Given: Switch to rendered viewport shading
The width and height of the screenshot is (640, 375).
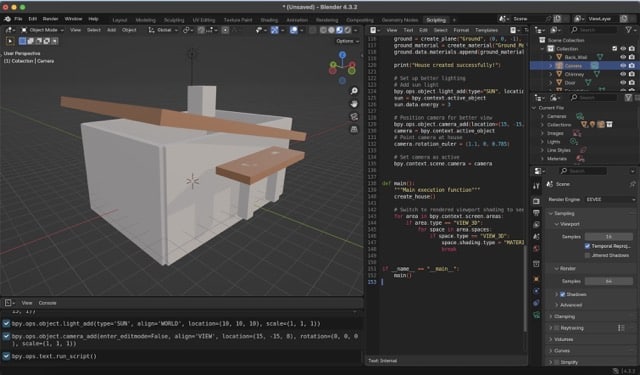Looking at the screenshot, I should click(x=348, y=30).
